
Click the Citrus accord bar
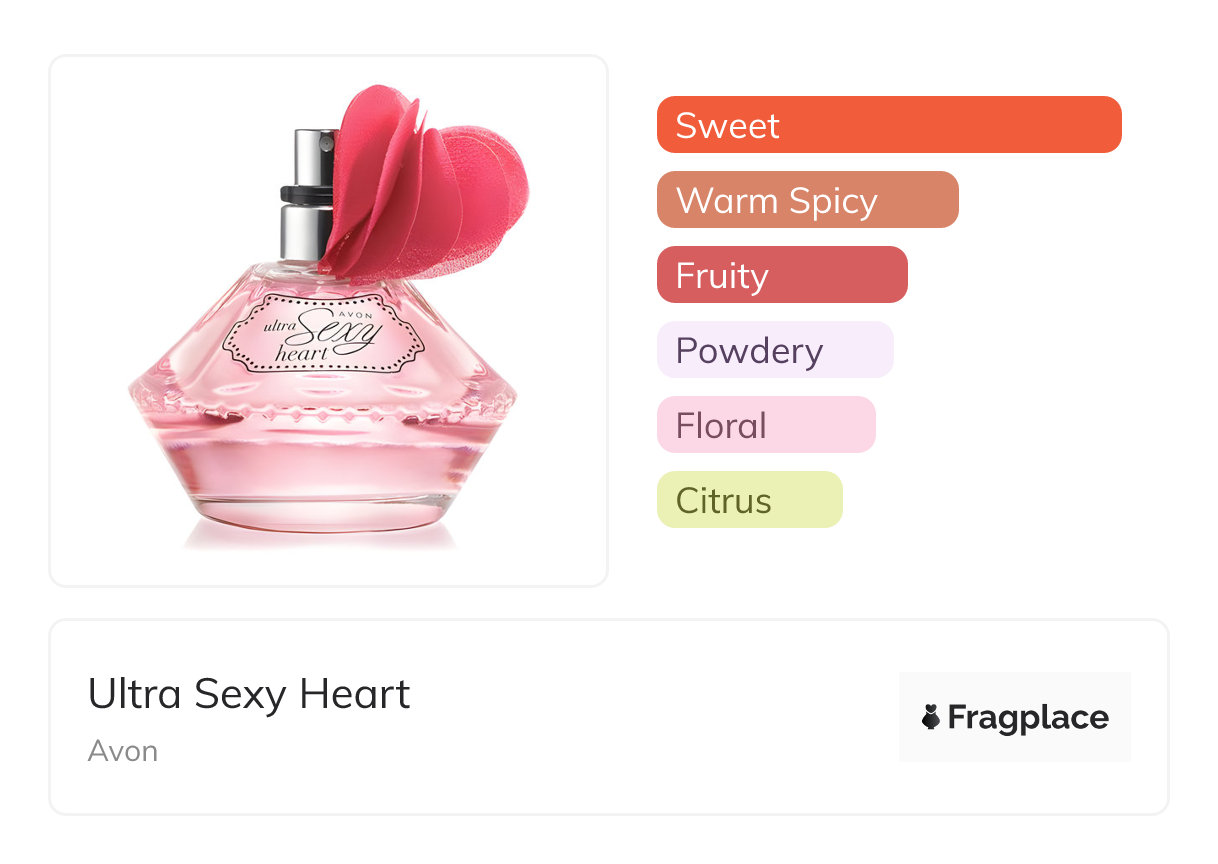pos(749,500)
